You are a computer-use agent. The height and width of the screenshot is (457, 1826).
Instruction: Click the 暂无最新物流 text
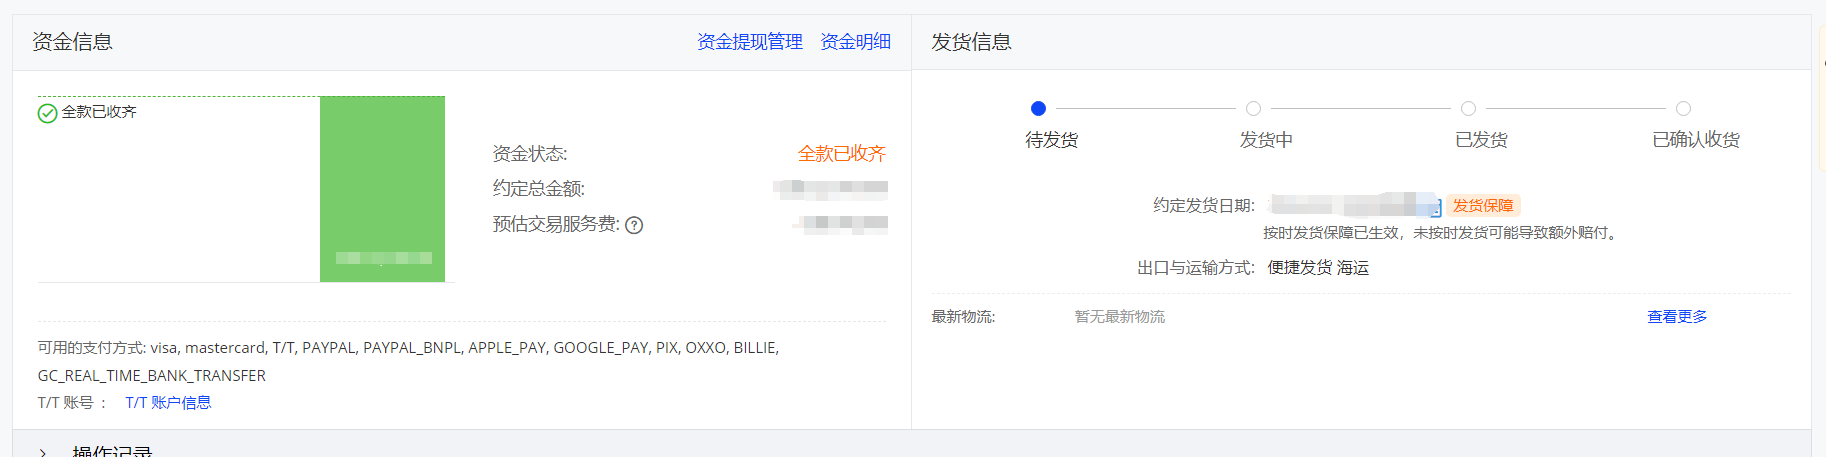pyautogui.click(x=1120, y=317)
